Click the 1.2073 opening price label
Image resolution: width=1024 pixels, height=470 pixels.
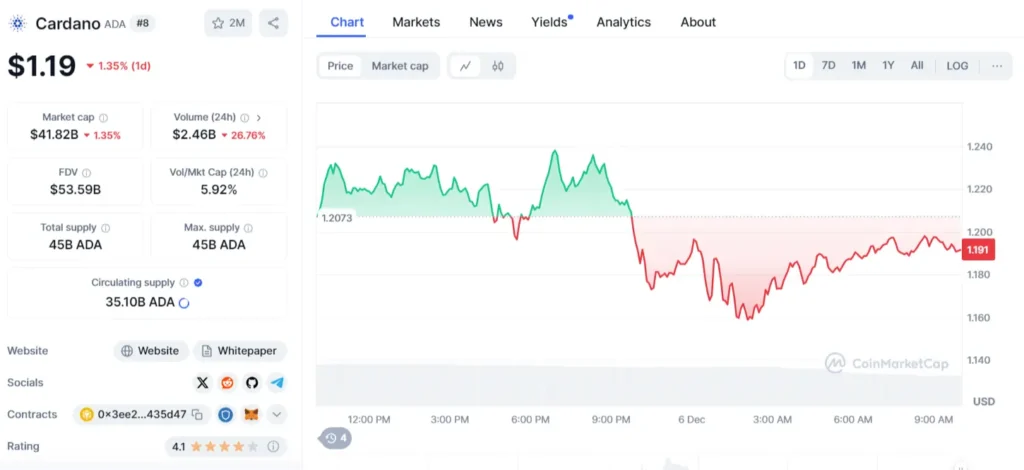[337, 217]
